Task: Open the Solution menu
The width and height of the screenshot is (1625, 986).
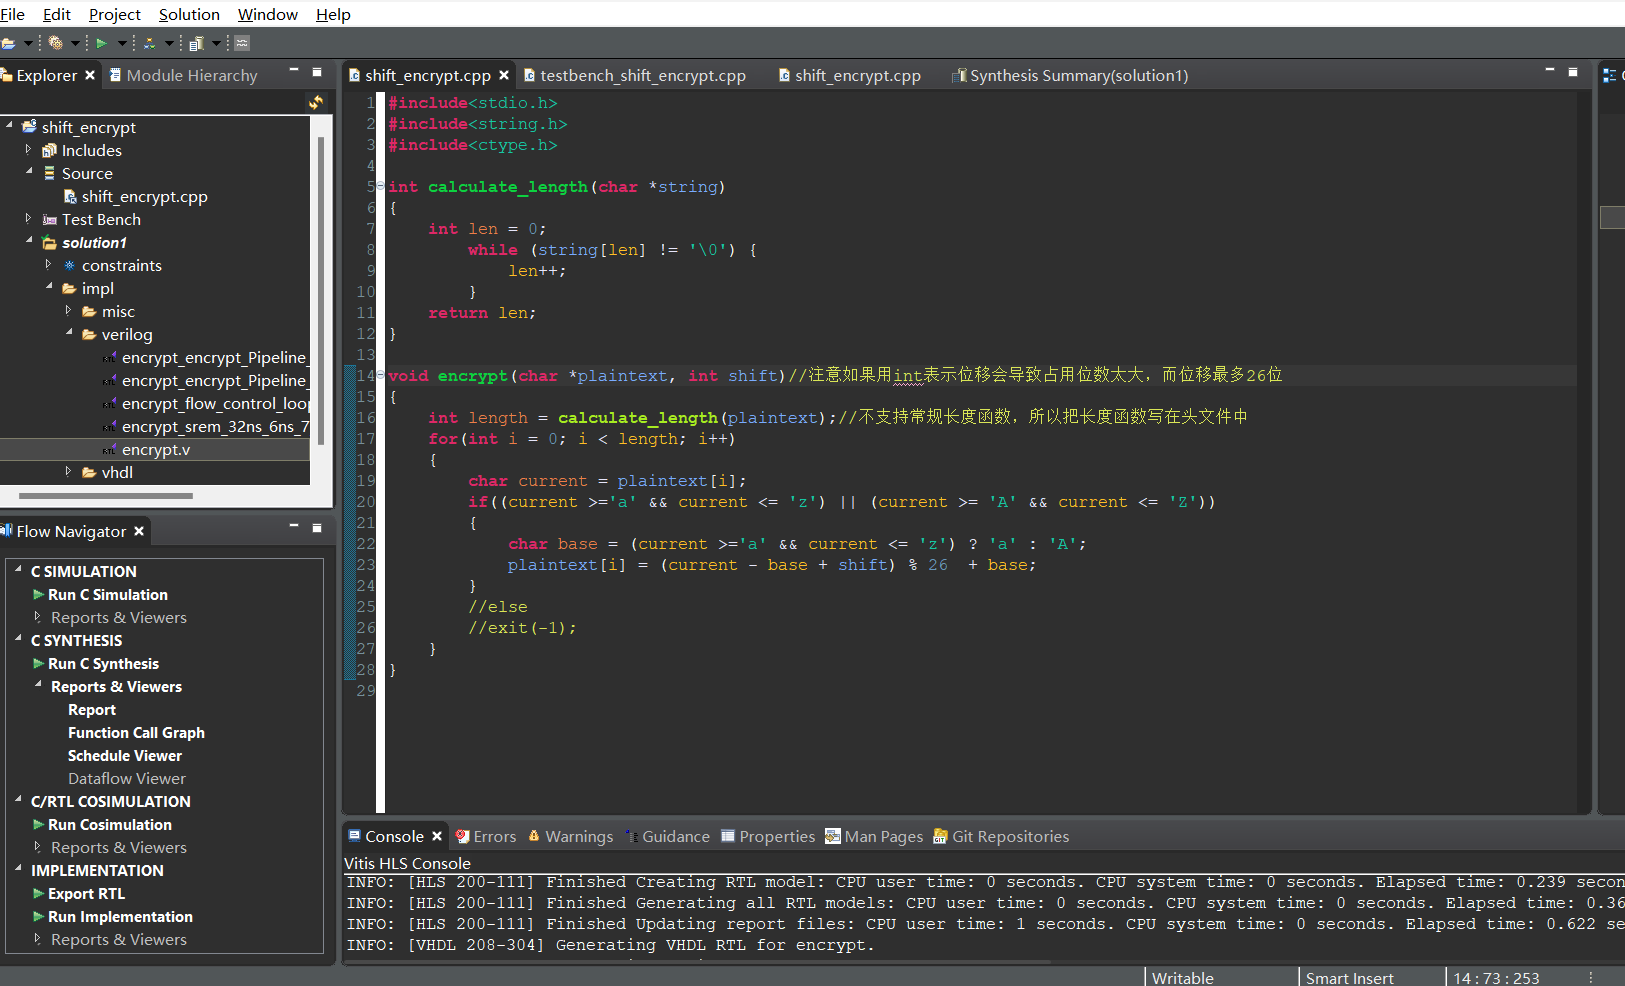Action: 189,14
